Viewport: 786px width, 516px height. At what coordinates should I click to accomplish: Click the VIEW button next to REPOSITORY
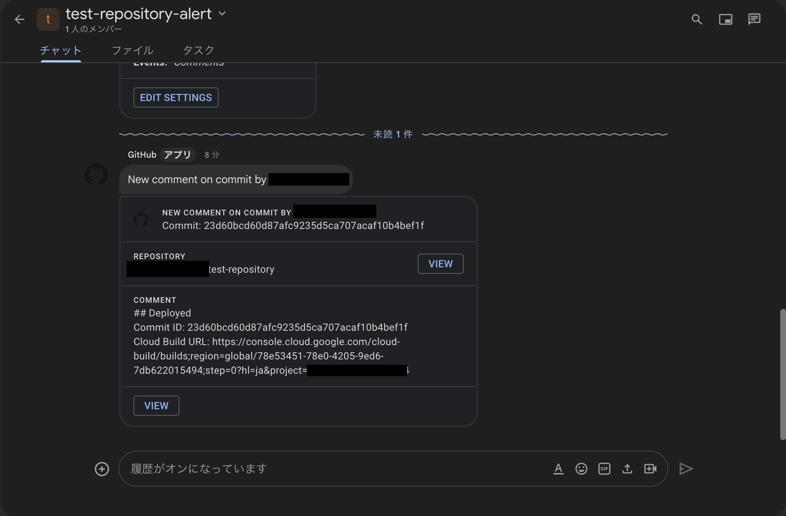click(441, 264)
